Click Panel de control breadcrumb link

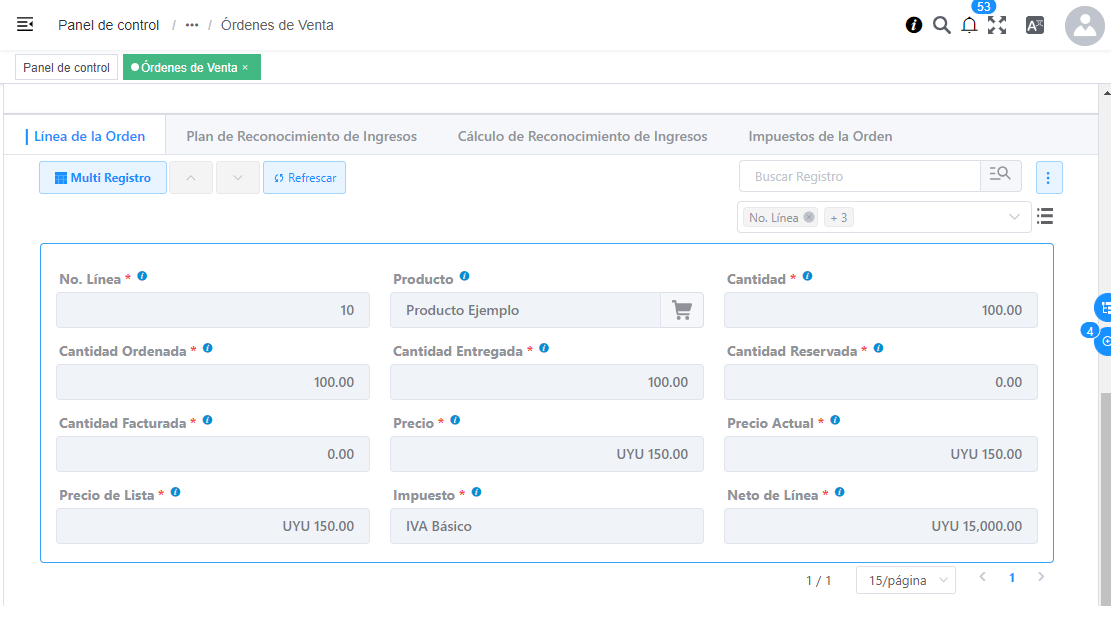coord(108,25)
